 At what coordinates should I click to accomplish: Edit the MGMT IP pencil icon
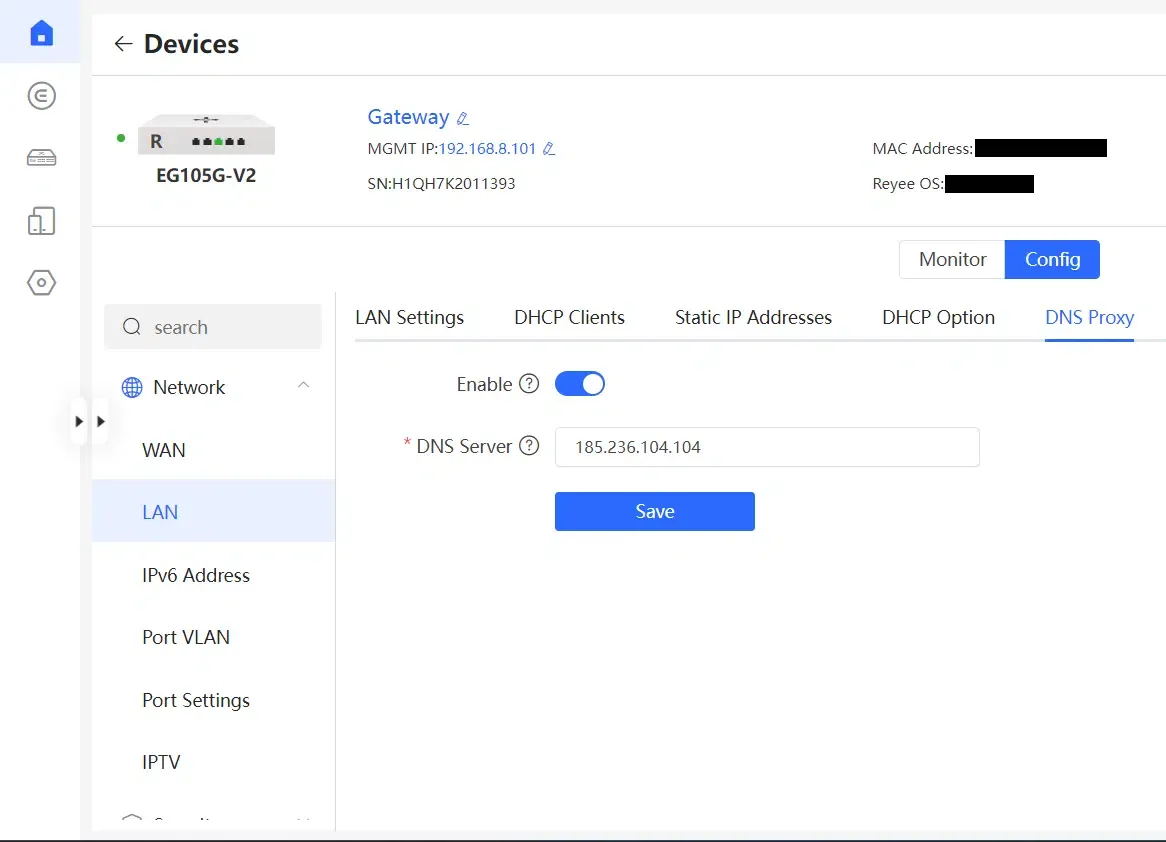click(x=549, y=149)
